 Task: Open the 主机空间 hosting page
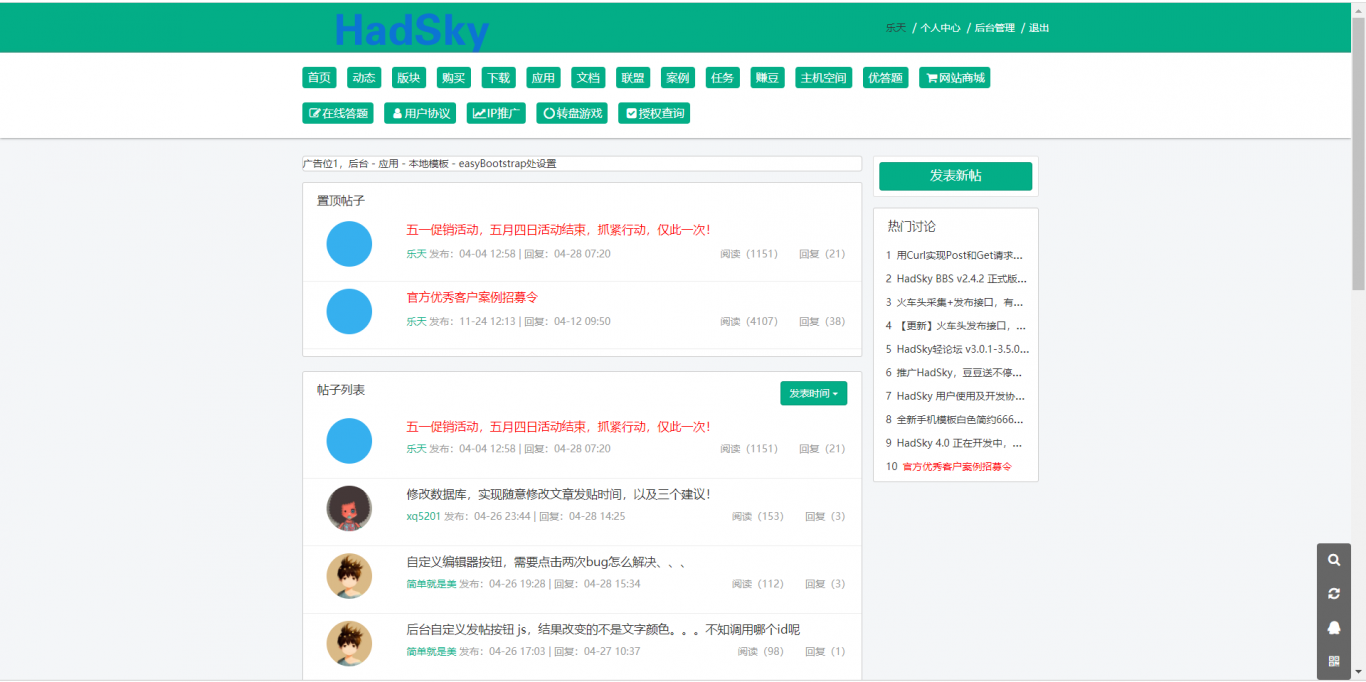(x=824, y=78)
